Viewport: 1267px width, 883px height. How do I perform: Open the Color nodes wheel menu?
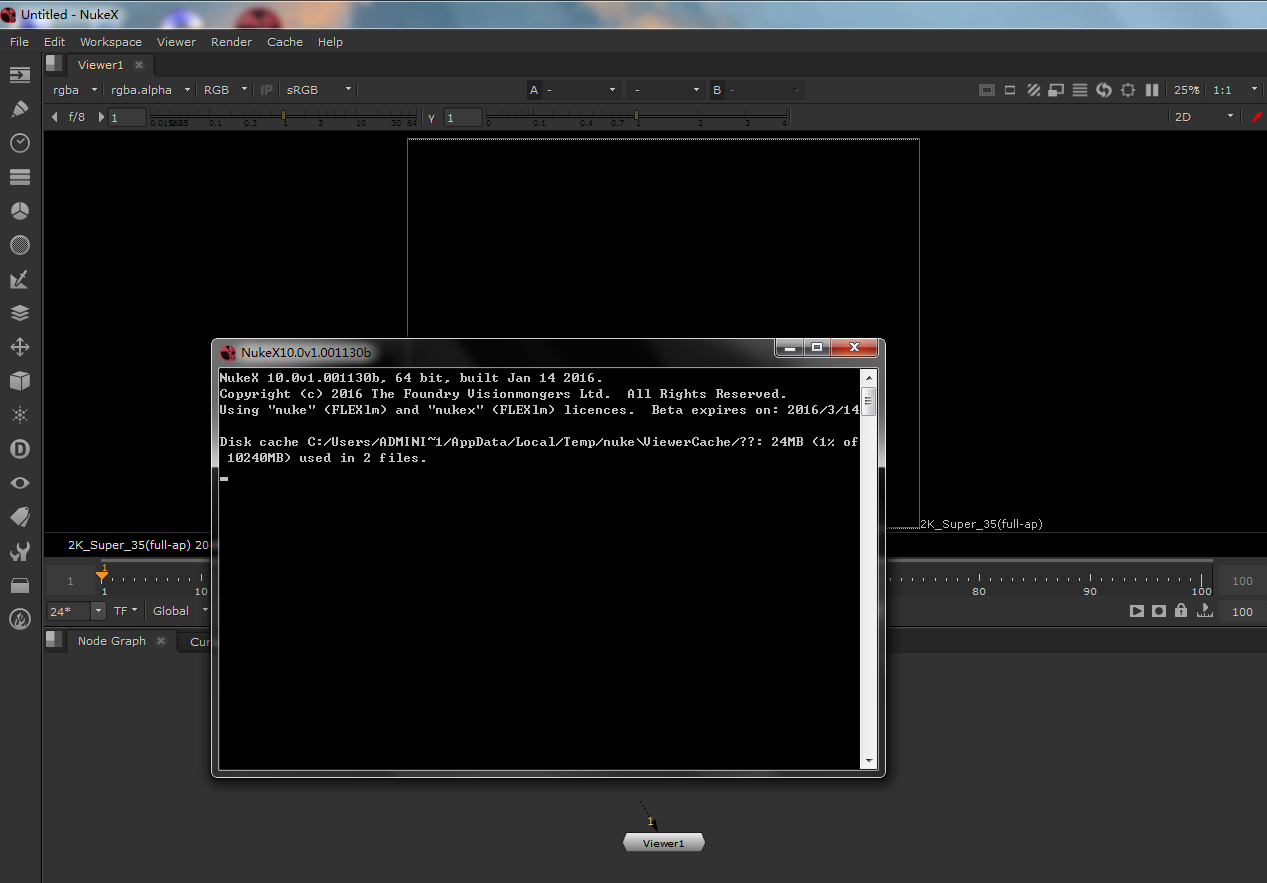pos(20,211)
